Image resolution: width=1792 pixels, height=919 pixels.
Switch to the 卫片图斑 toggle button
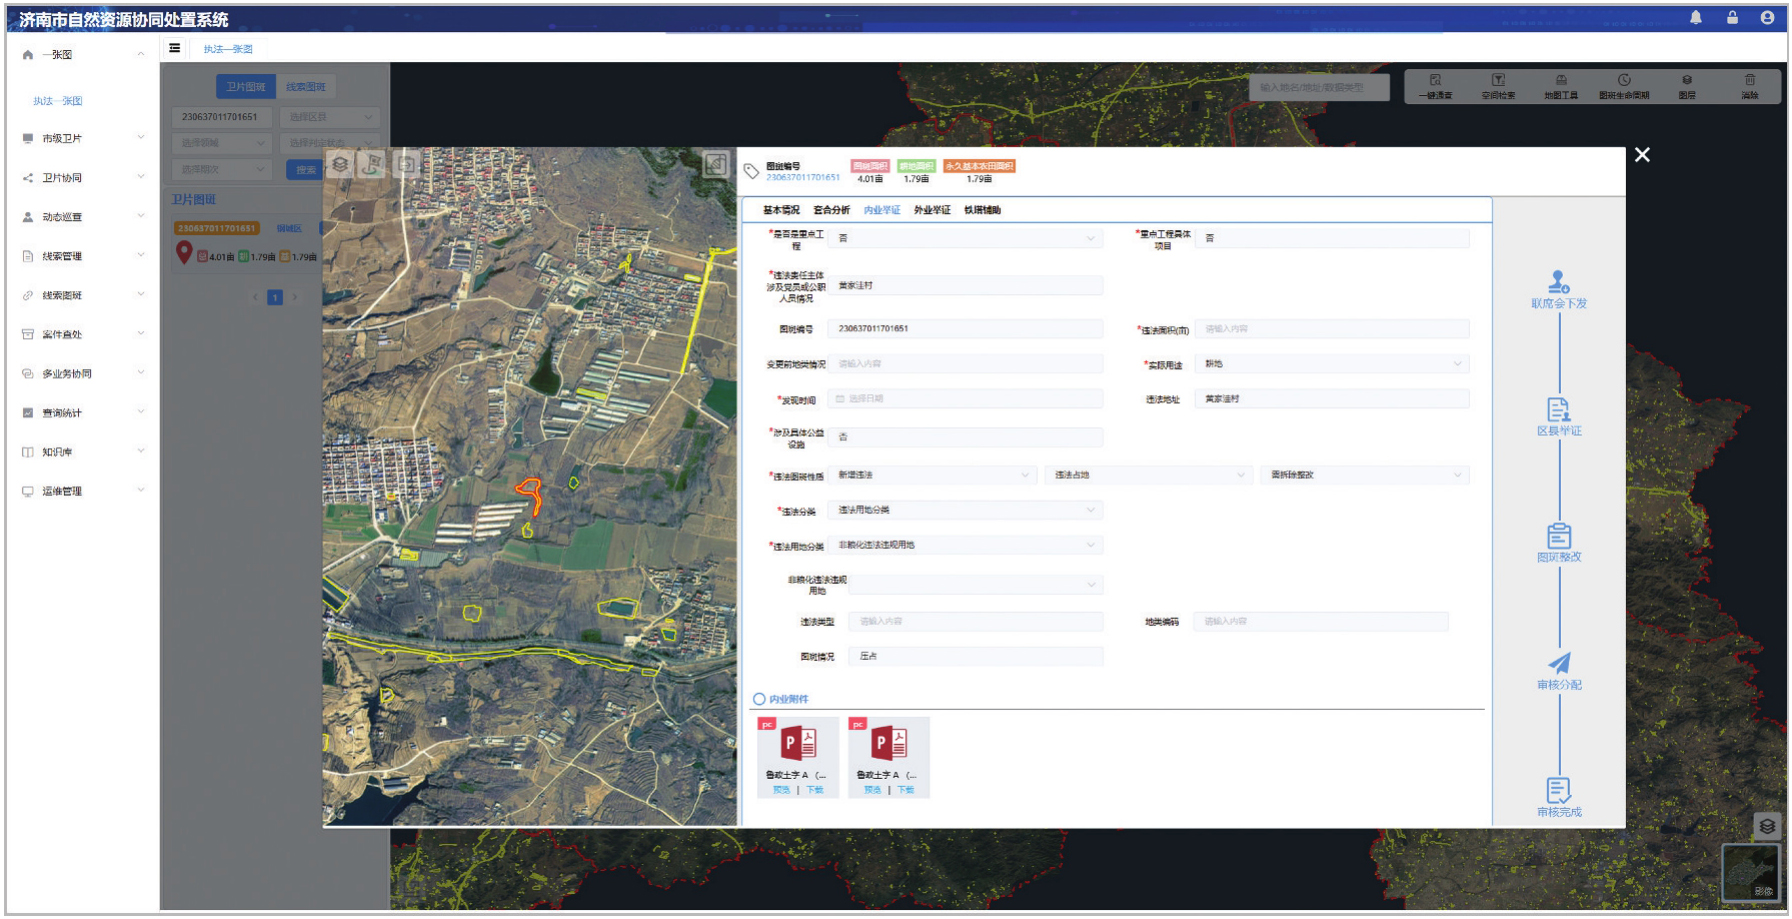245,87
